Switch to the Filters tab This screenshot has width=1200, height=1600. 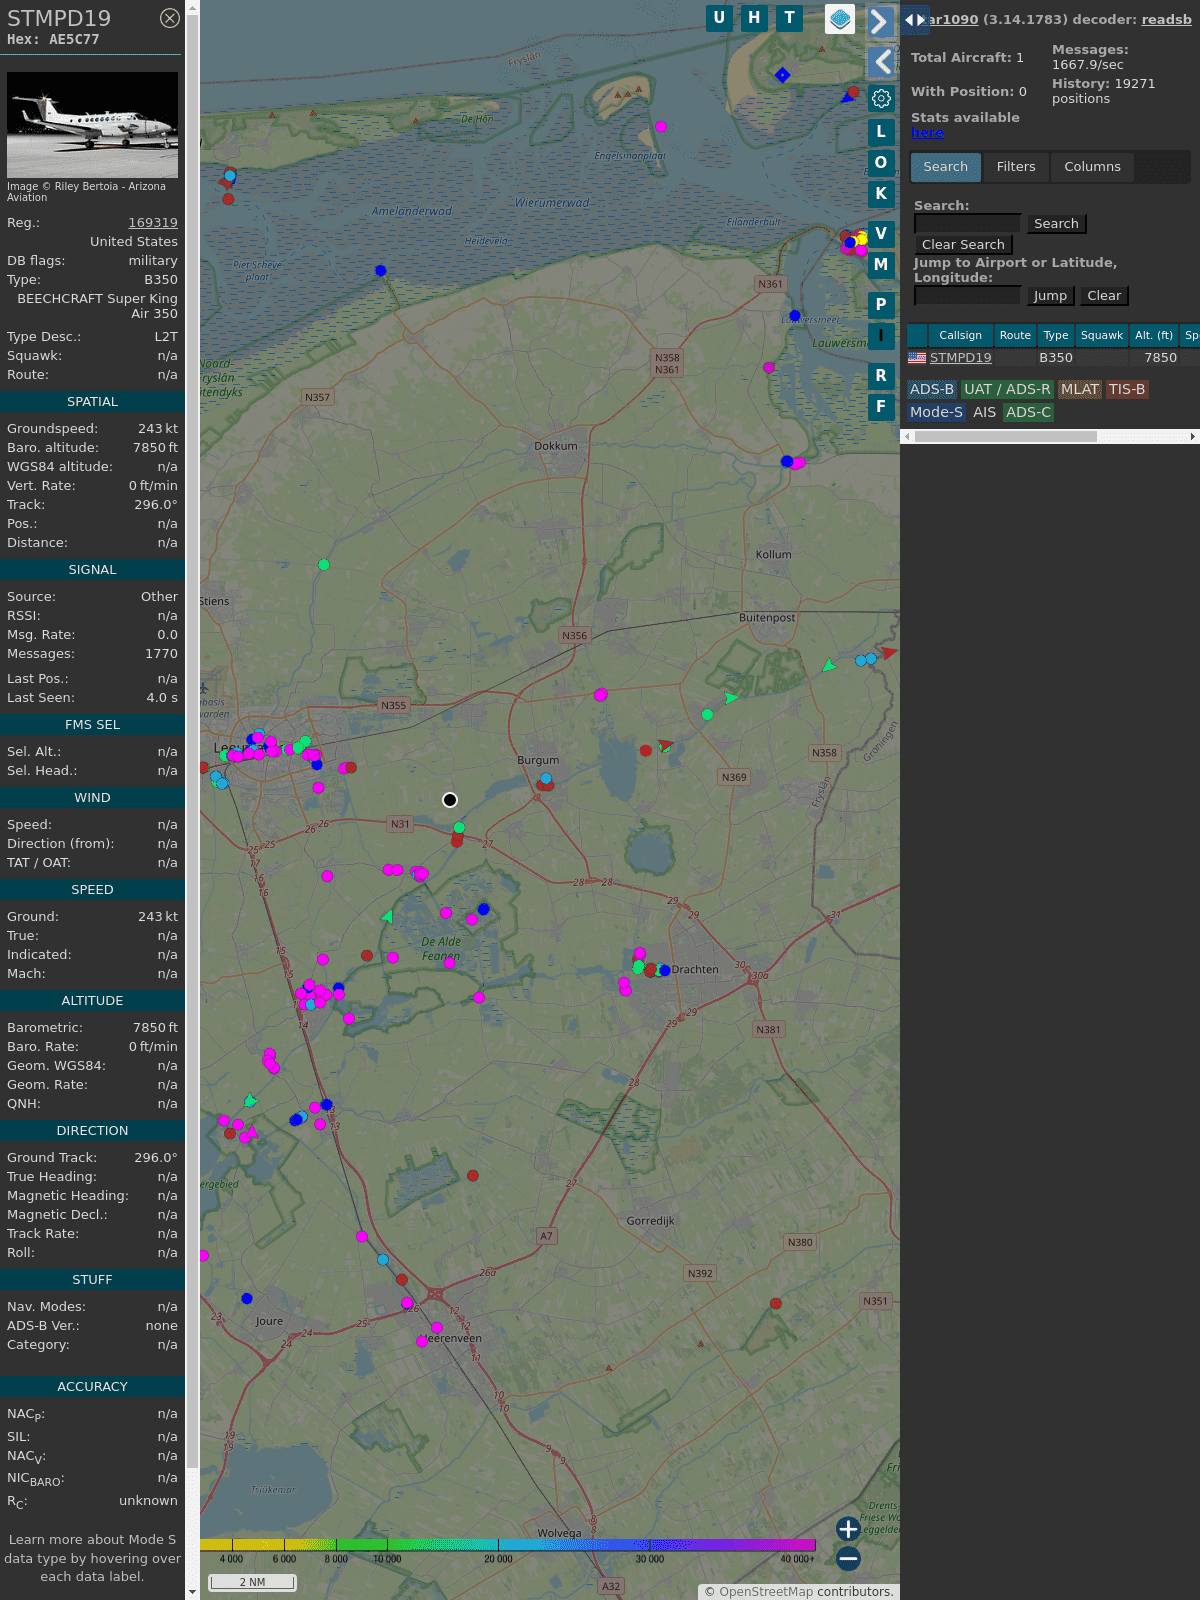[1015, 167]
